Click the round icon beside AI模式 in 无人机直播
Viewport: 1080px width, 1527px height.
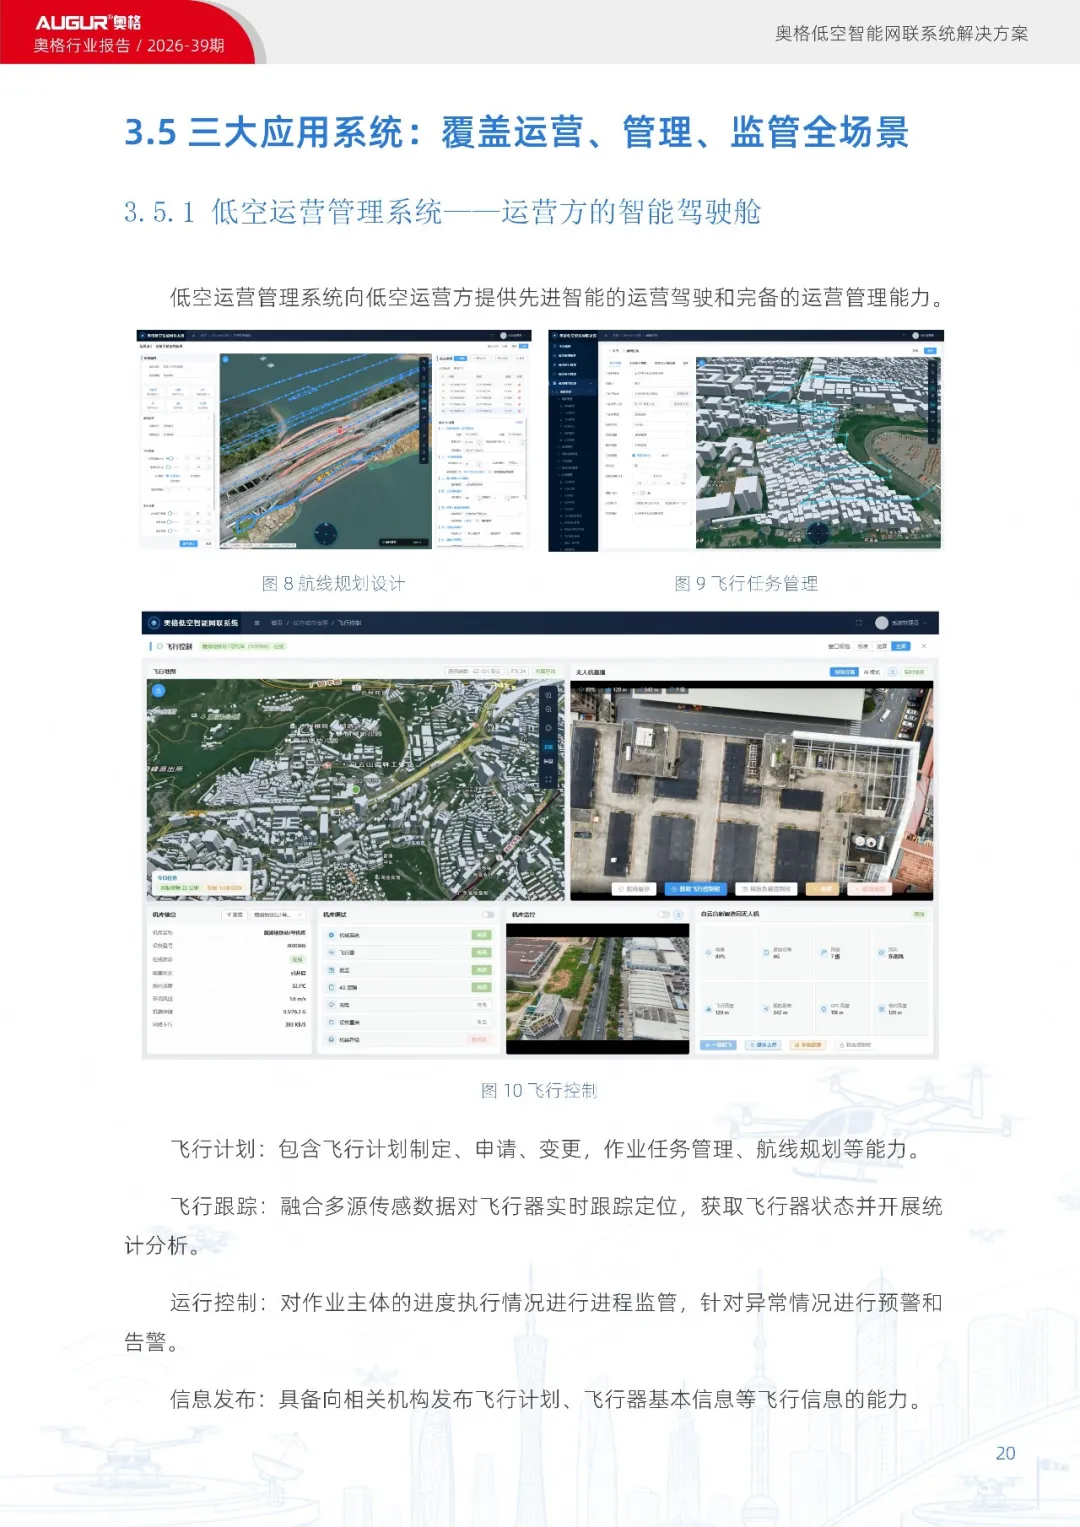tap(893, 672)
